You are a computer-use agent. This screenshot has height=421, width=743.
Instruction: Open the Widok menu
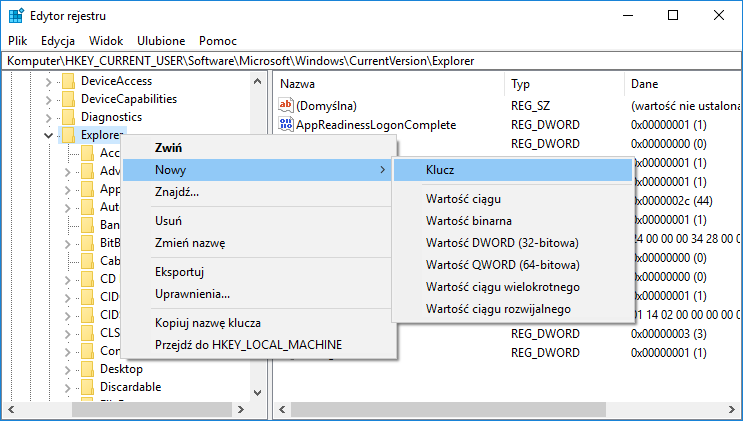pos(106,41)
